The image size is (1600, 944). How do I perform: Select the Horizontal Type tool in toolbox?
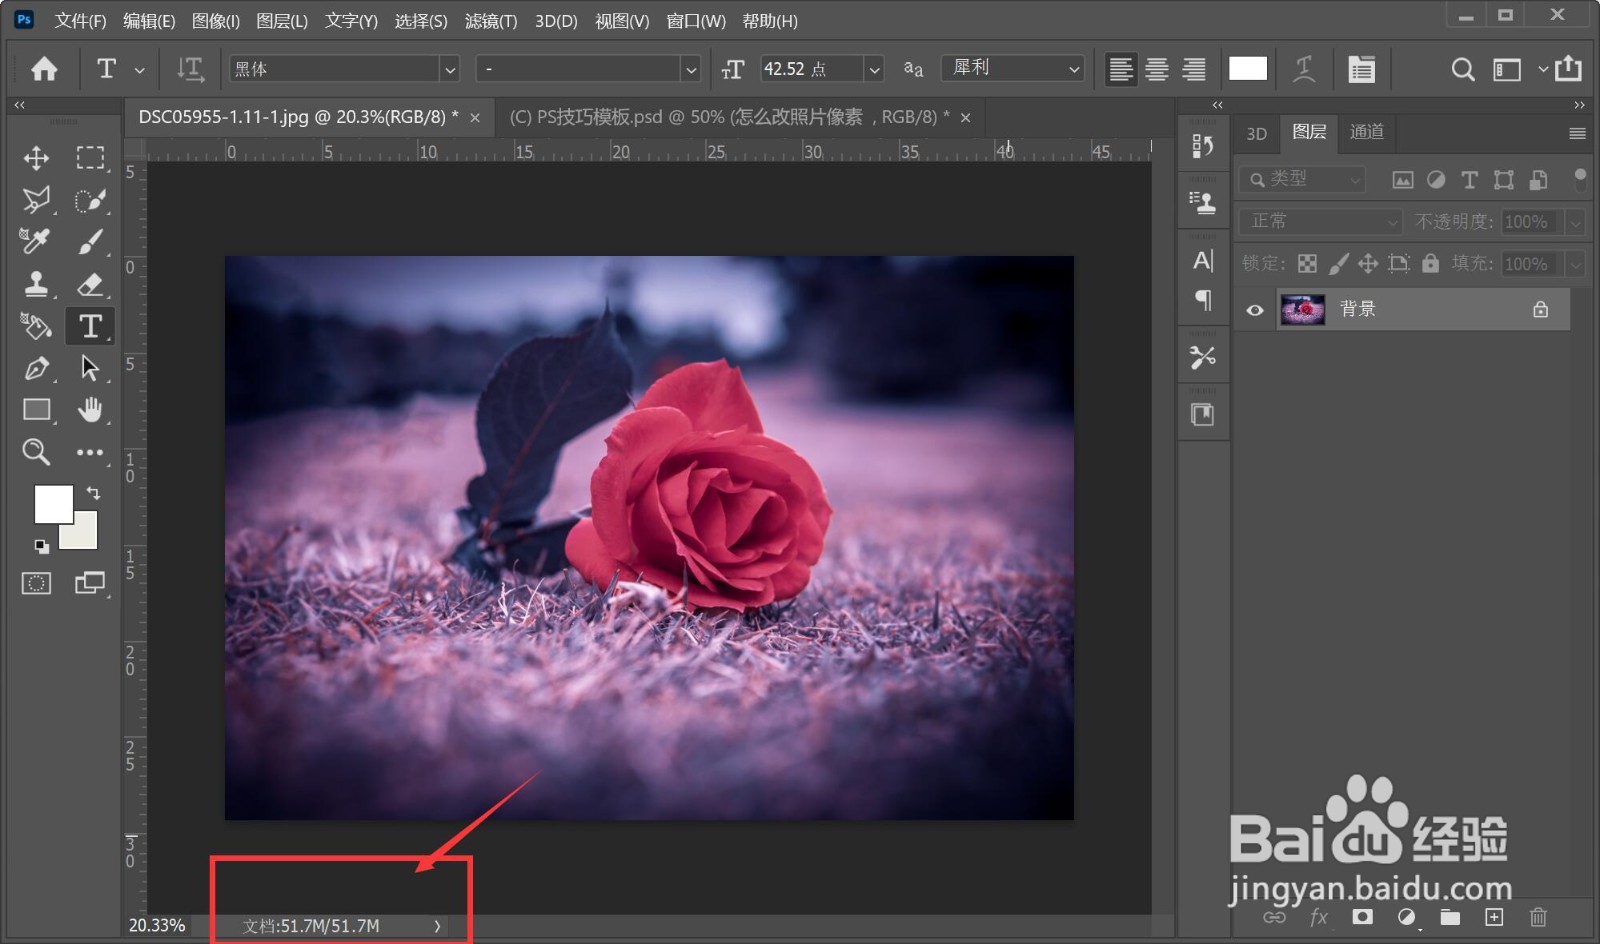point(90,326)
